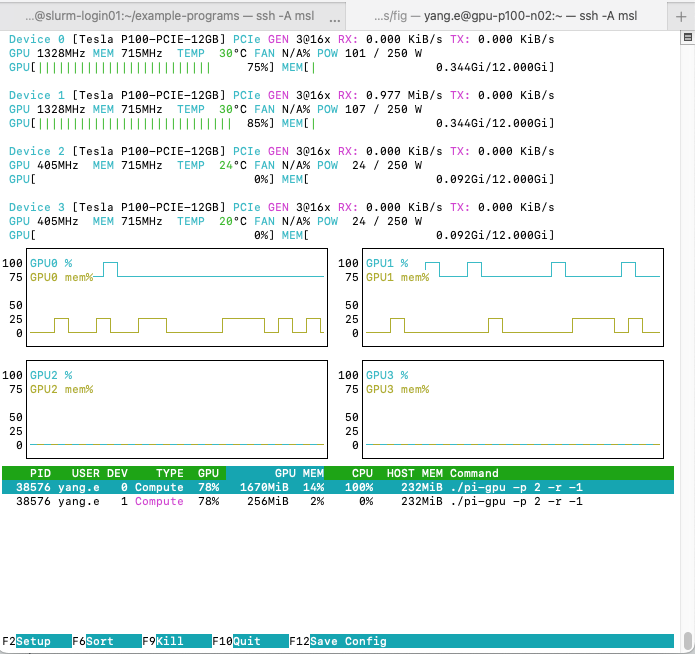Viewport: 695px width, 654px height.
Task: Click the GPU0 % chart legend
Action: (51, 263)
